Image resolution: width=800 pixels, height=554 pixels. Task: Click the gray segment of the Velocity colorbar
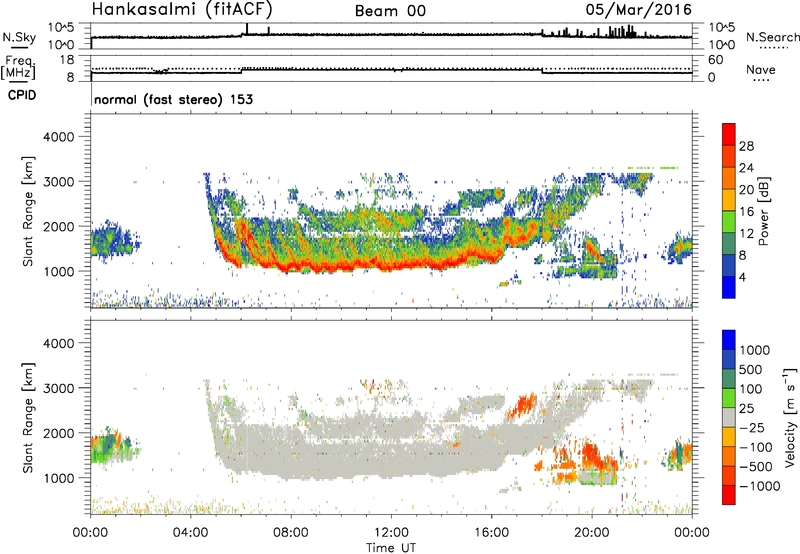729,417
